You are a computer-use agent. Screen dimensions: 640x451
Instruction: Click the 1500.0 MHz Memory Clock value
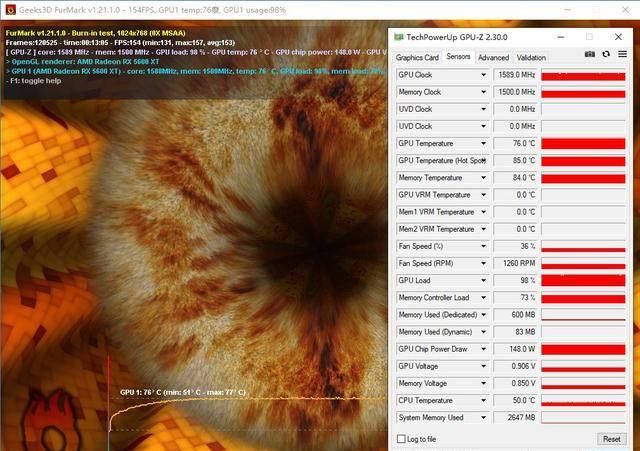pos(515,92)
